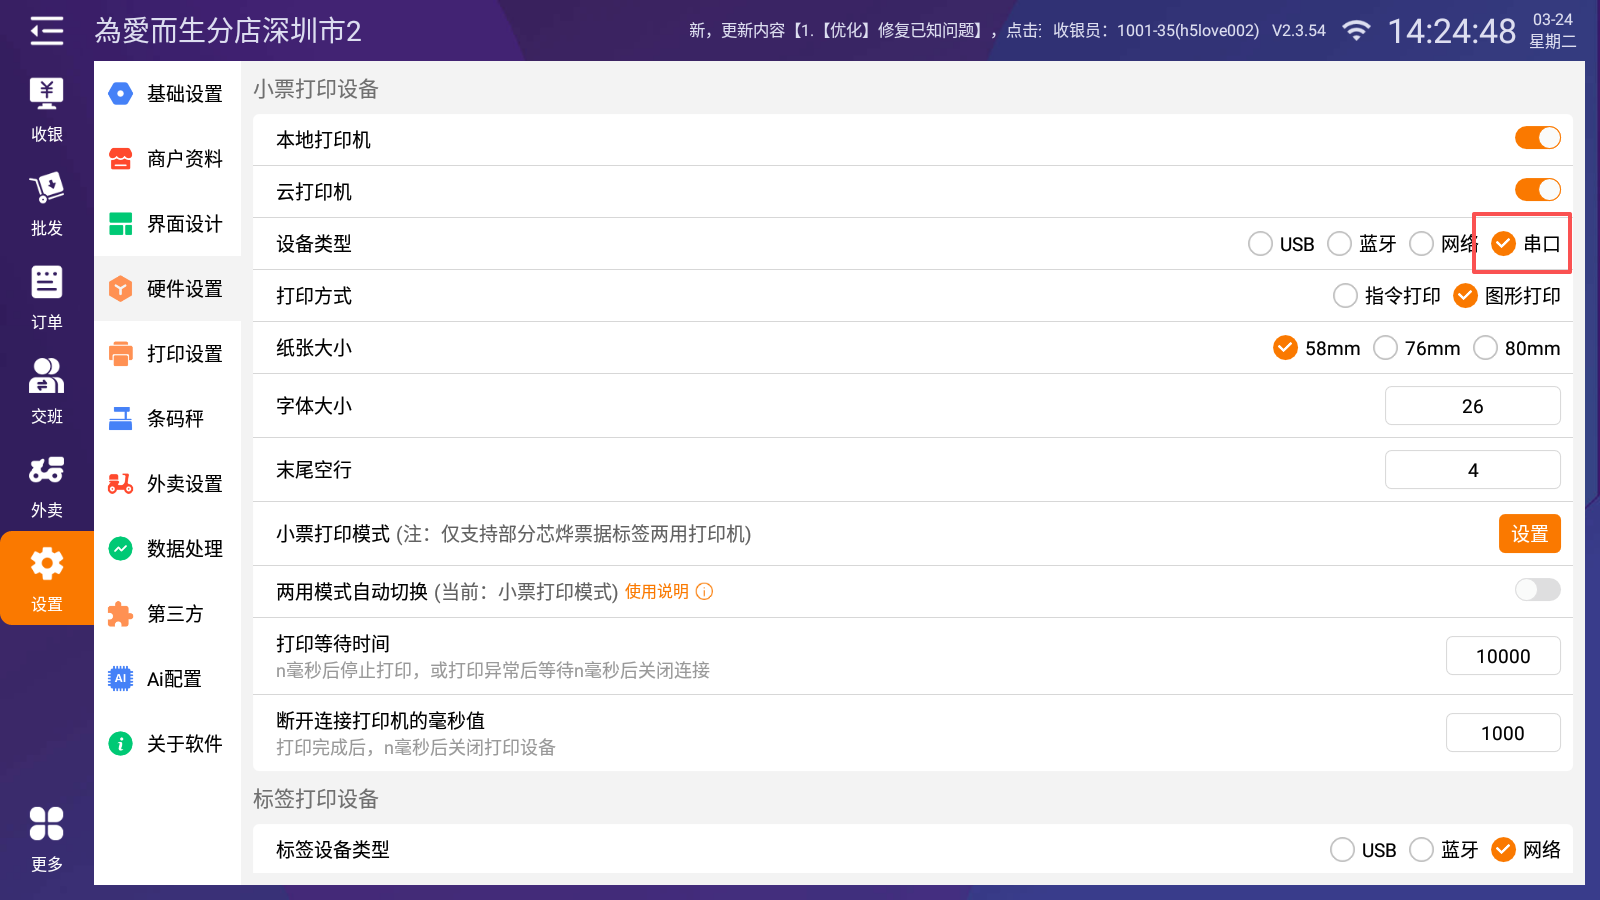Open the 使用说明 usage instructions link
Viewport: 1600px width, 900px height.
(x=656, y=591)
